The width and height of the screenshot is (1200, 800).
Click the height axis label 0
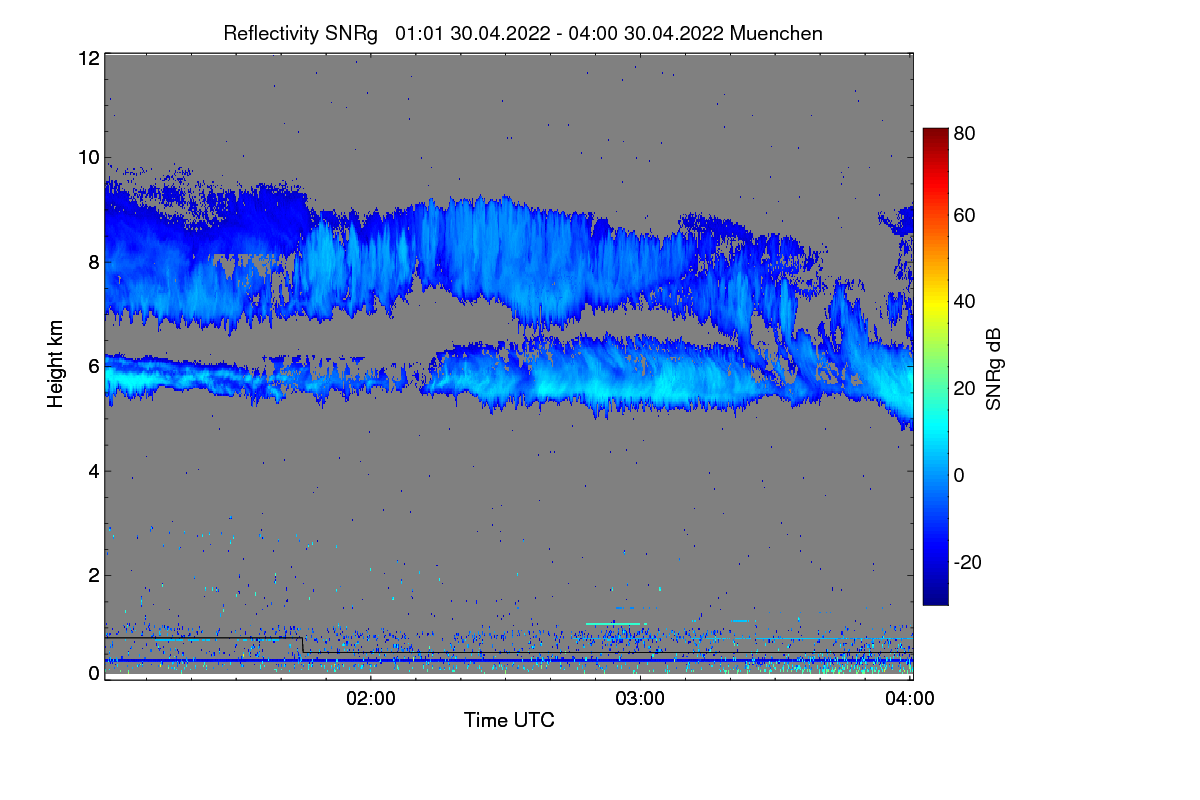click(x=93, y=673)
